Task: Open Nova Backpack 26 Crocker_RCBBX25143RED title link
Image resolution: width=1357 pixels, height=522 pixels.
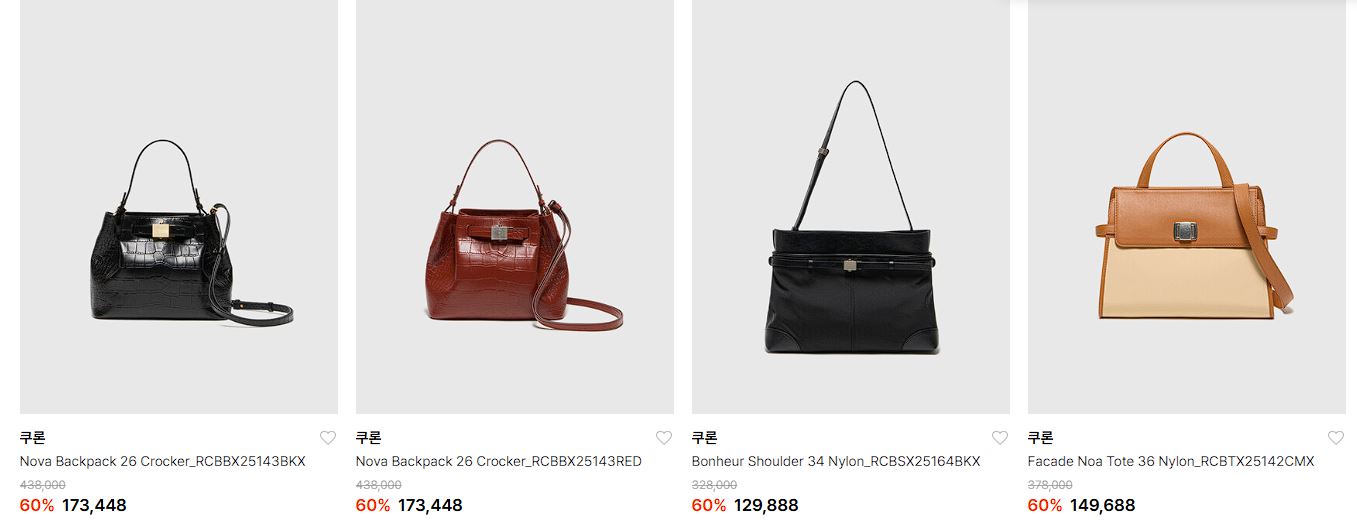Action: pos(499,462)
